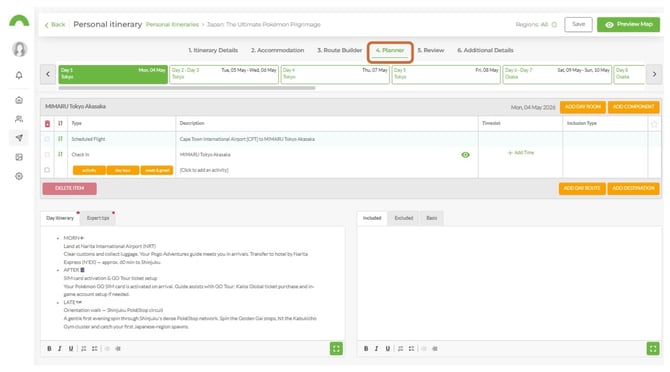Screen dimensions: 670x372
Task: Click the orange day tour button
Action: pyautogui.click(x=123, y=170)
